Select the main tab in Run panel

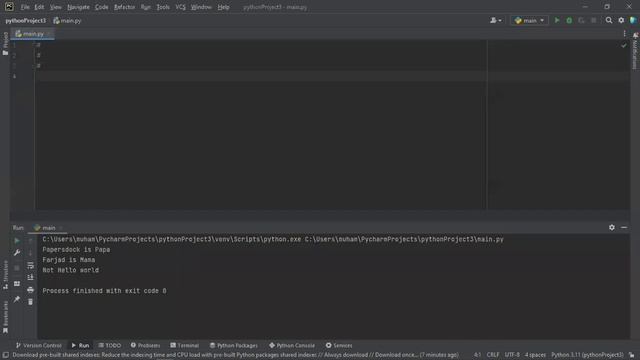tap(48, 228)
